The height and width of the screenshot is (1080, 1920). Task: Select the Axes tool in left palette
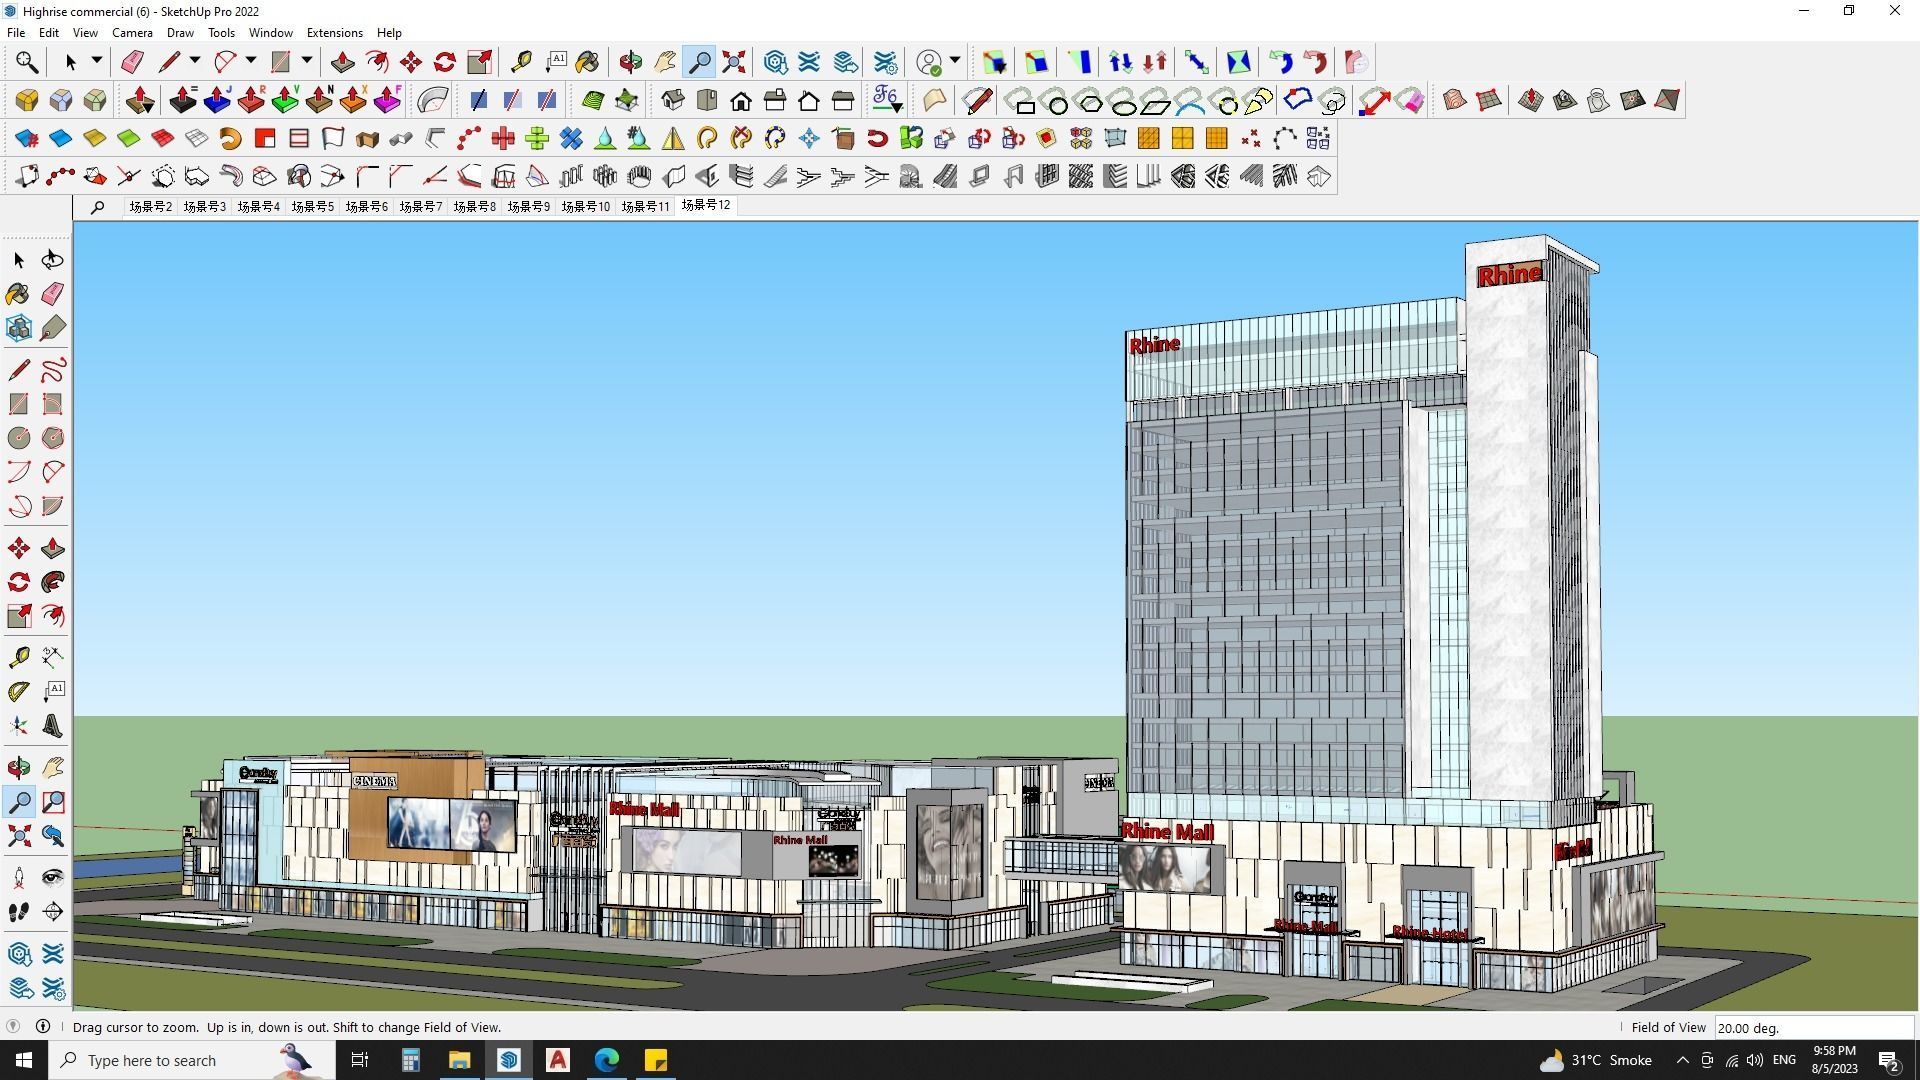coord(19,726)
